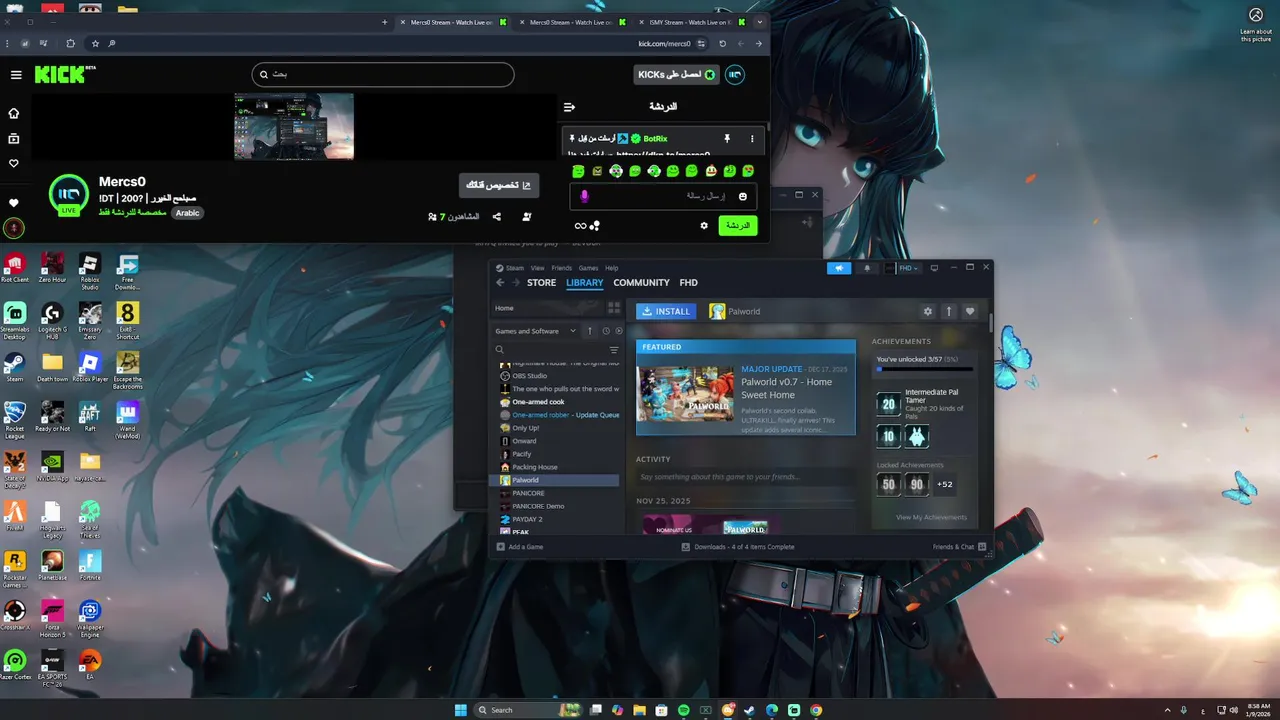Open the Rocket League desktop shortcut
1280x720 pixels.
coord(14,417)
